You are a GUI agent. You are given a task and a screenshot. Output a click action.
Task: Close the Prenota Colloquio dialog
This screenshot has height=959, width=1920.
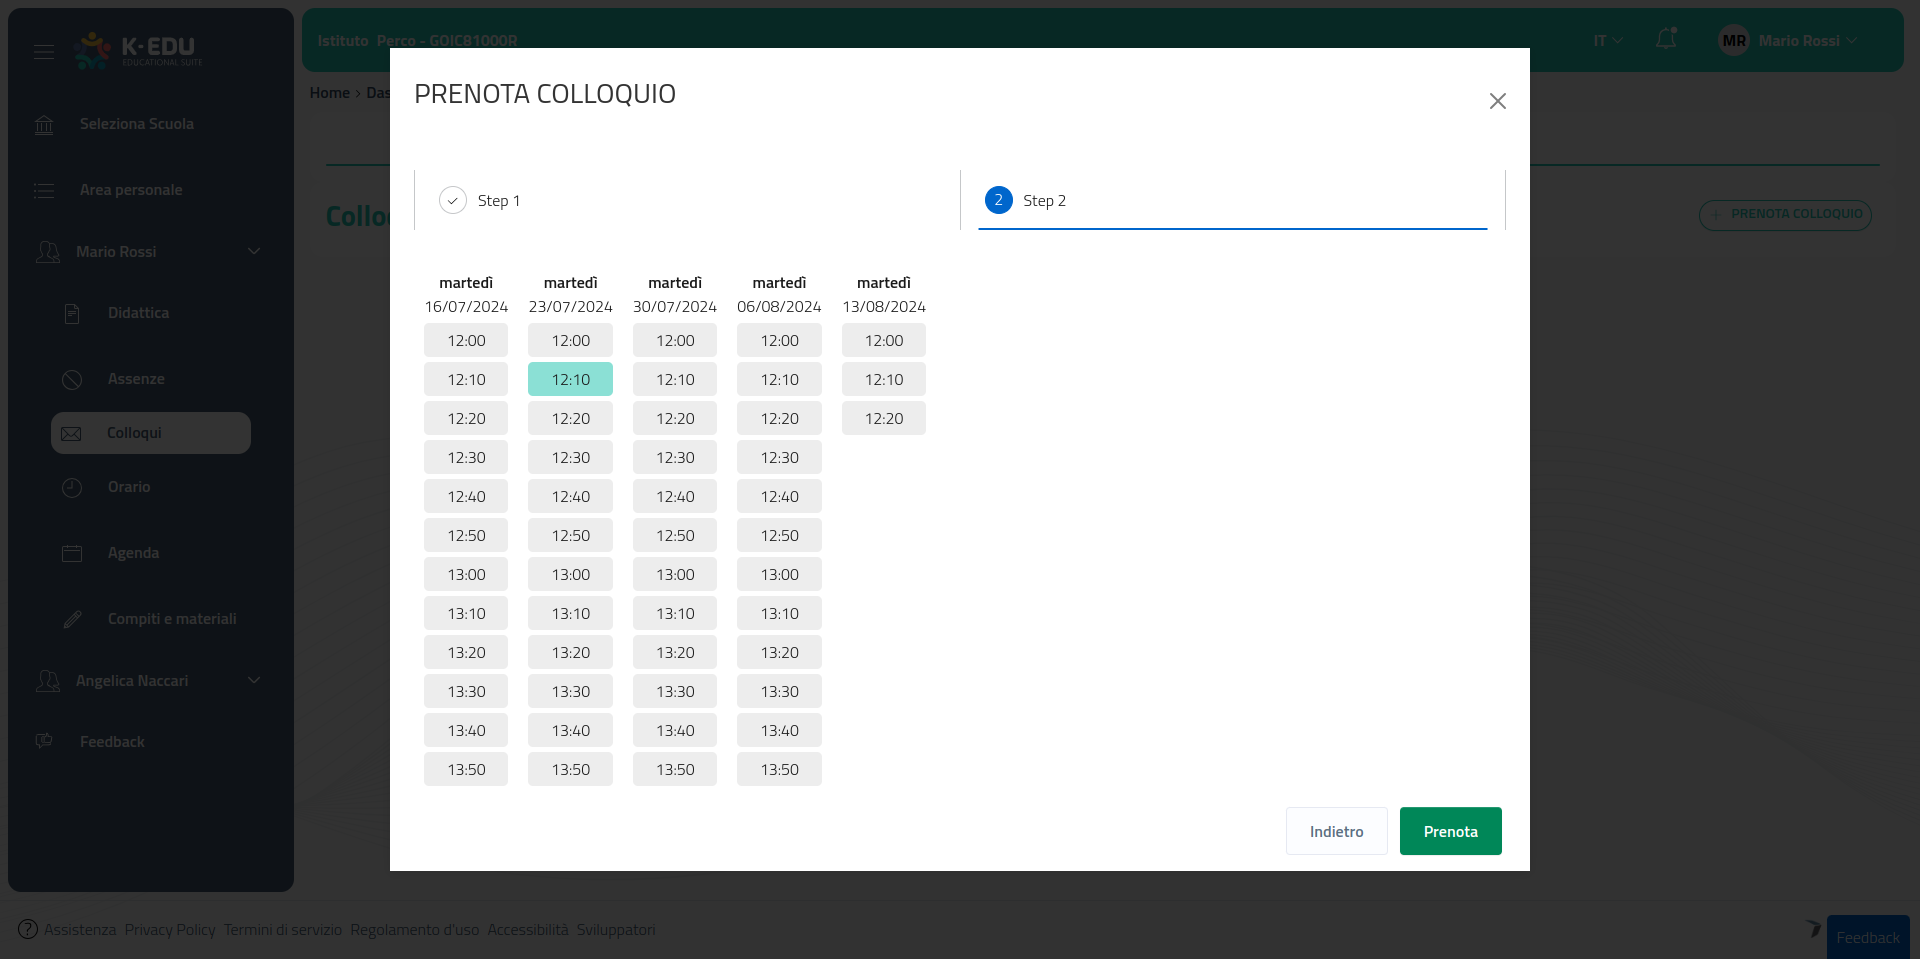click(x=1497, y=101)
